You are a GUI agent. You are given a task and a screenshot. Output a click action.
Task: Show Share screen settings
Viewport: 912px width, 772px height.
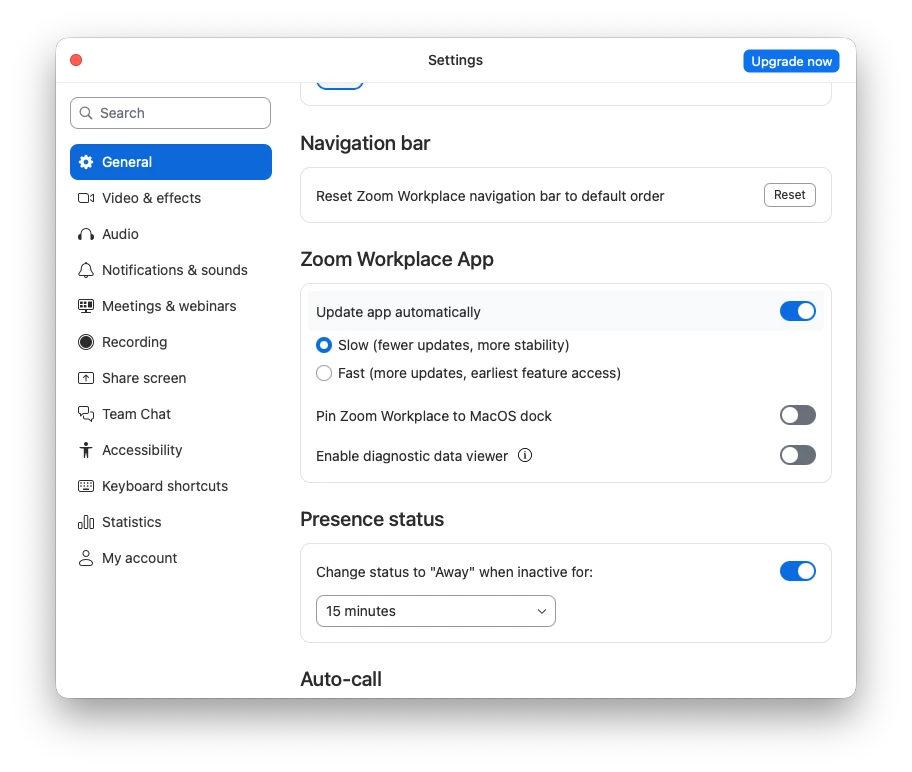(171, 378)
